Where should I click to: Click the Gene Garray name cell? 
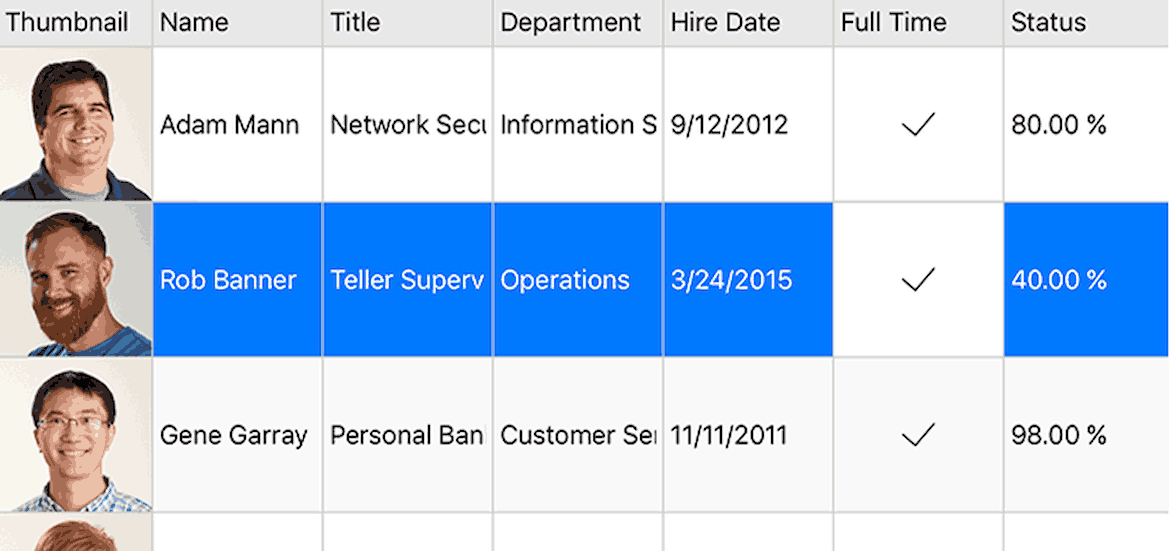(237, 435)
